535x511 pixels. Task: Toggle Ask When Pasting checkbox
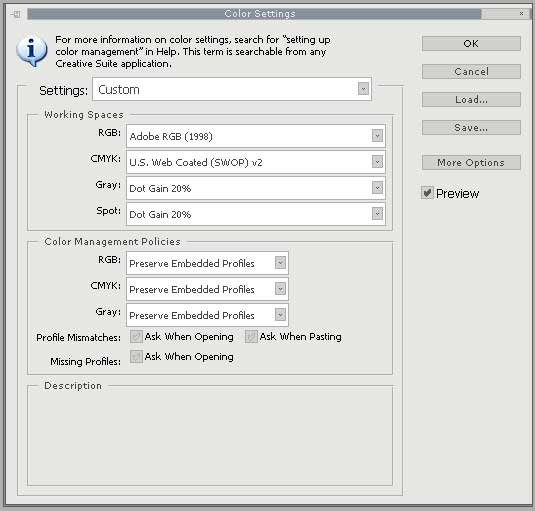251,337
